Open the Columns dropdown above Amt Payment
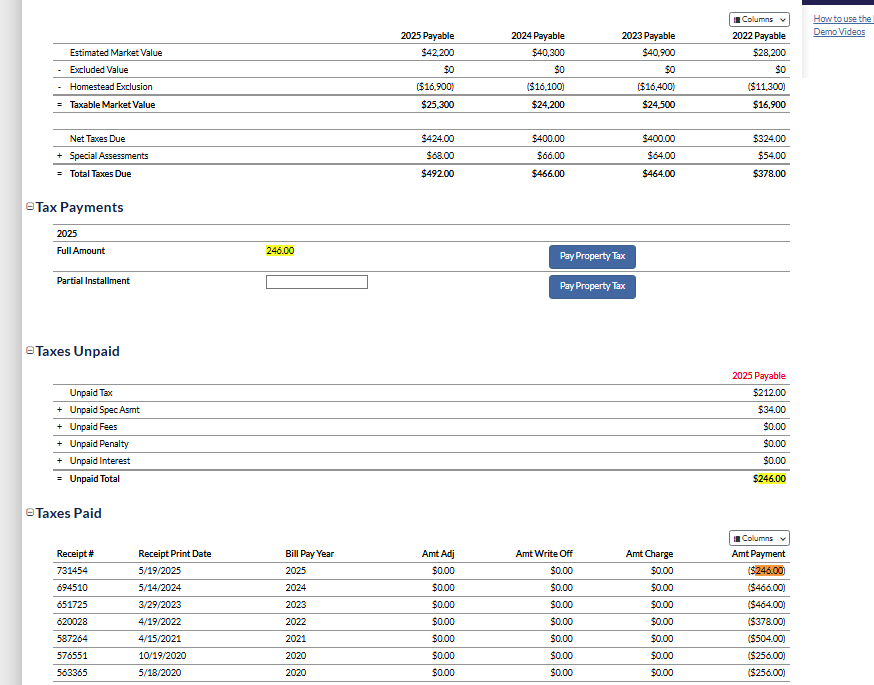The image size is (874, 685). point(758,538)
